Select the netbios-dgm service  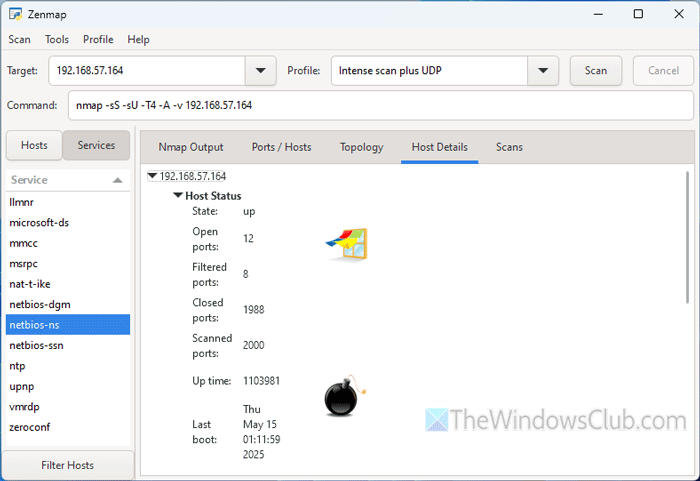pyautogui.click(x=68, y=305)
